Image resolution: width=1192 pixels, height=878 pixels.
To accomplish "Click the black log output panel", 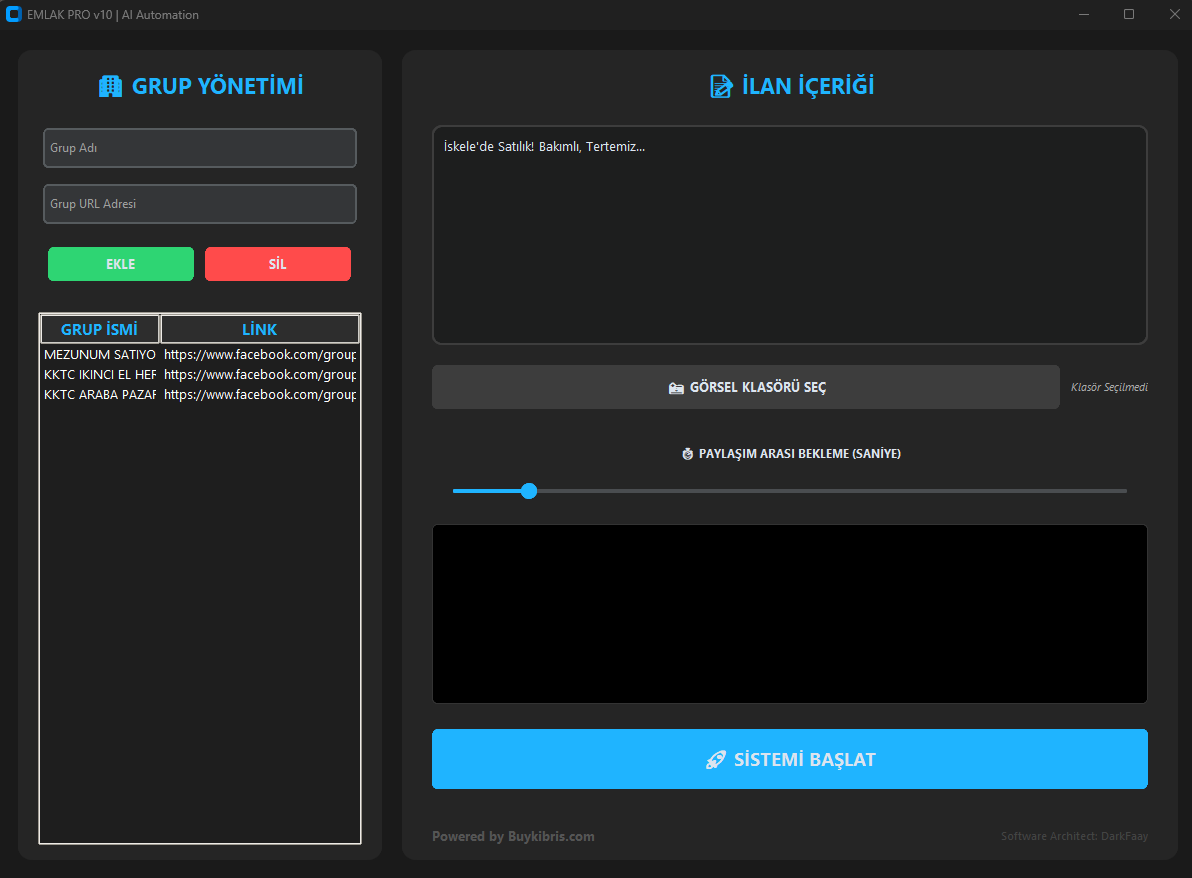I will click(789, 614).
